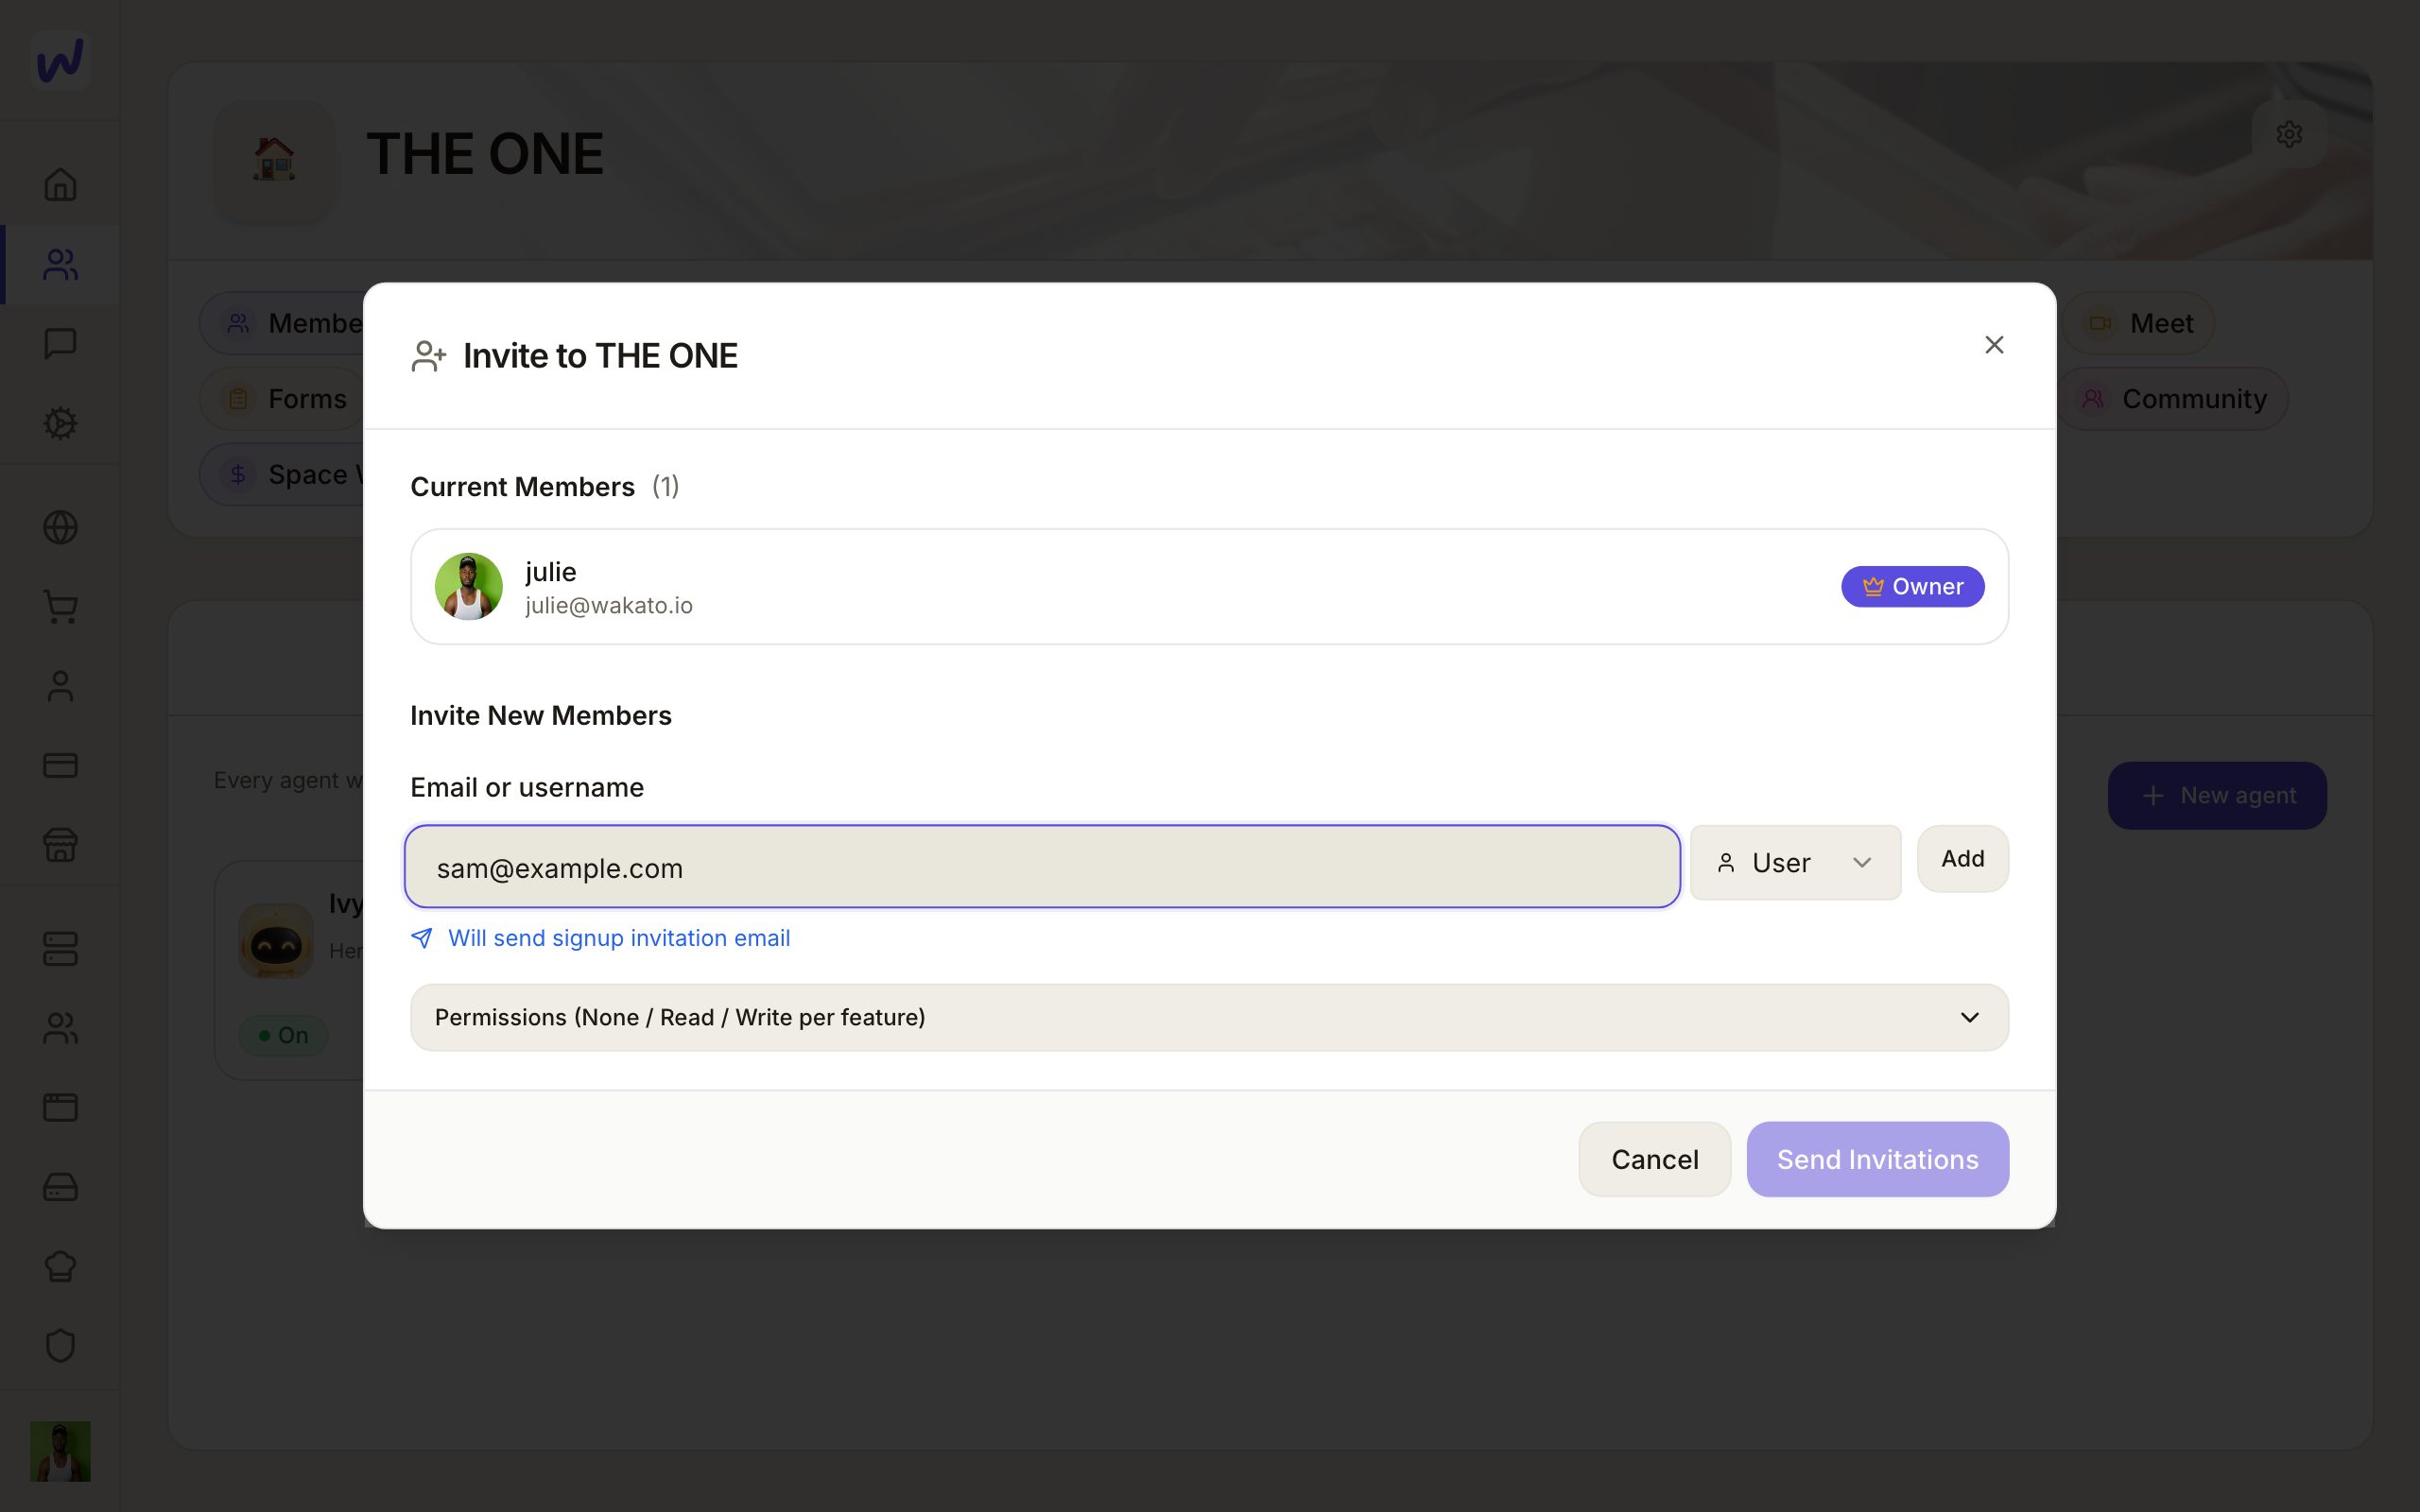Select the Meet tab
This screenshot has height=1512, width=2420.
(2139, 323)
